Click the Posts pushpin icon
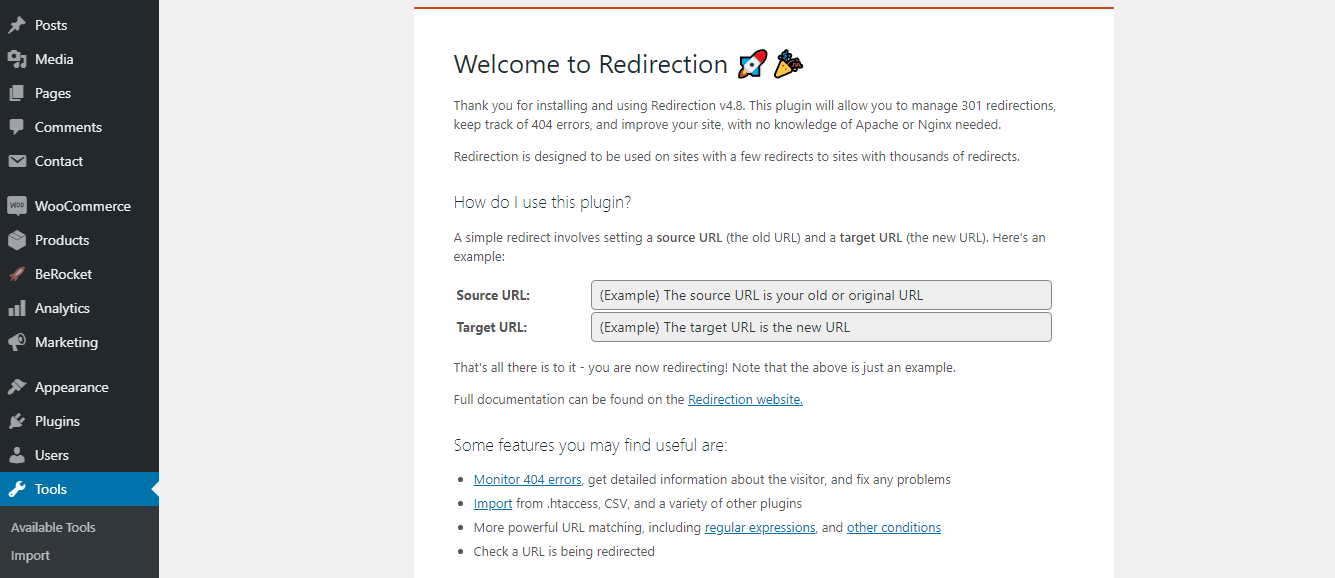 [16, 25]
